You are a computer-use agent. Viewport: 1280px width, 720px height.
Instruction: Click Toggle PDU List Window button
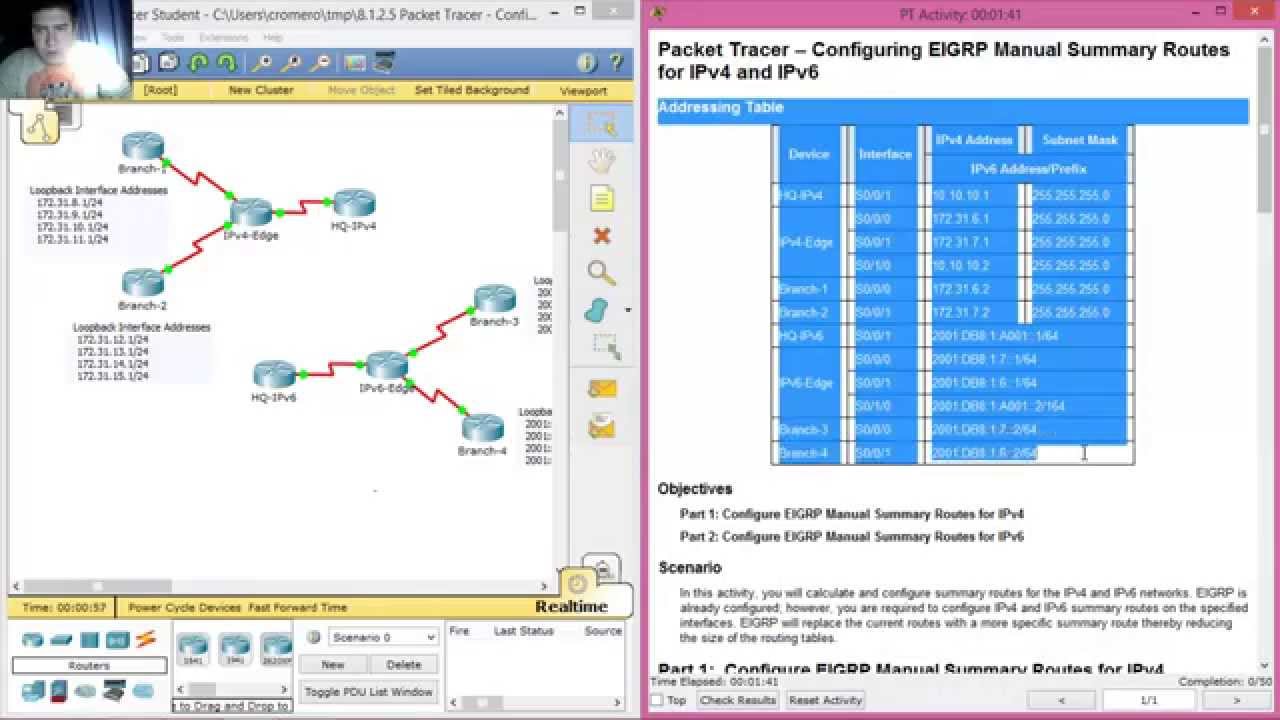(x=369, y=691)
